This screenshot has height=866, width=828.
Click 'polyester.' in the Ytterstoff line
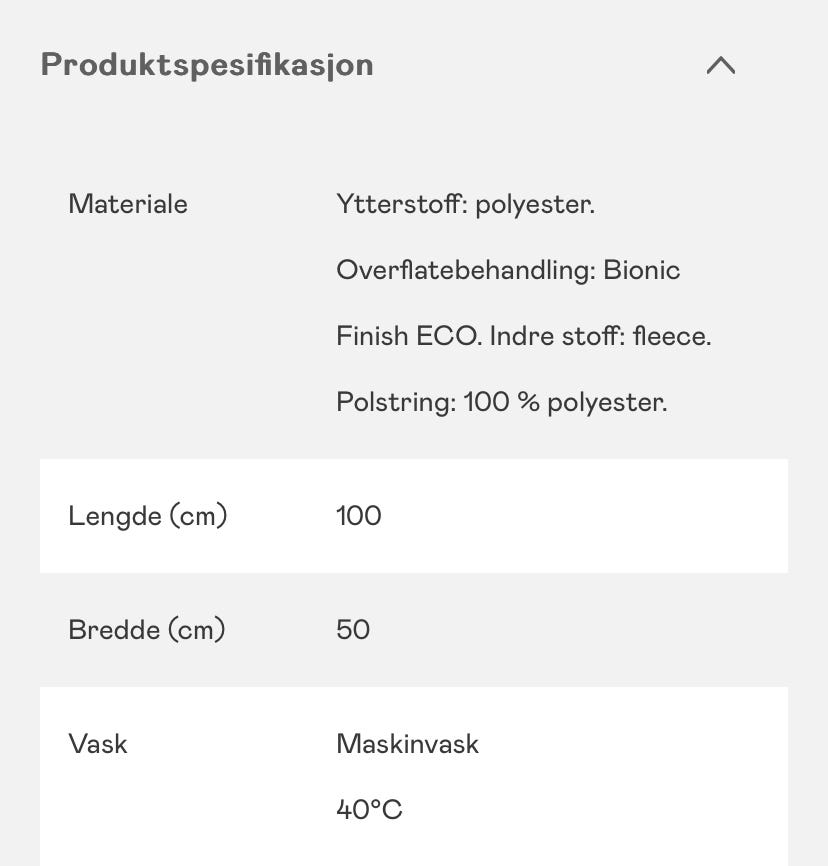point(535,205)
